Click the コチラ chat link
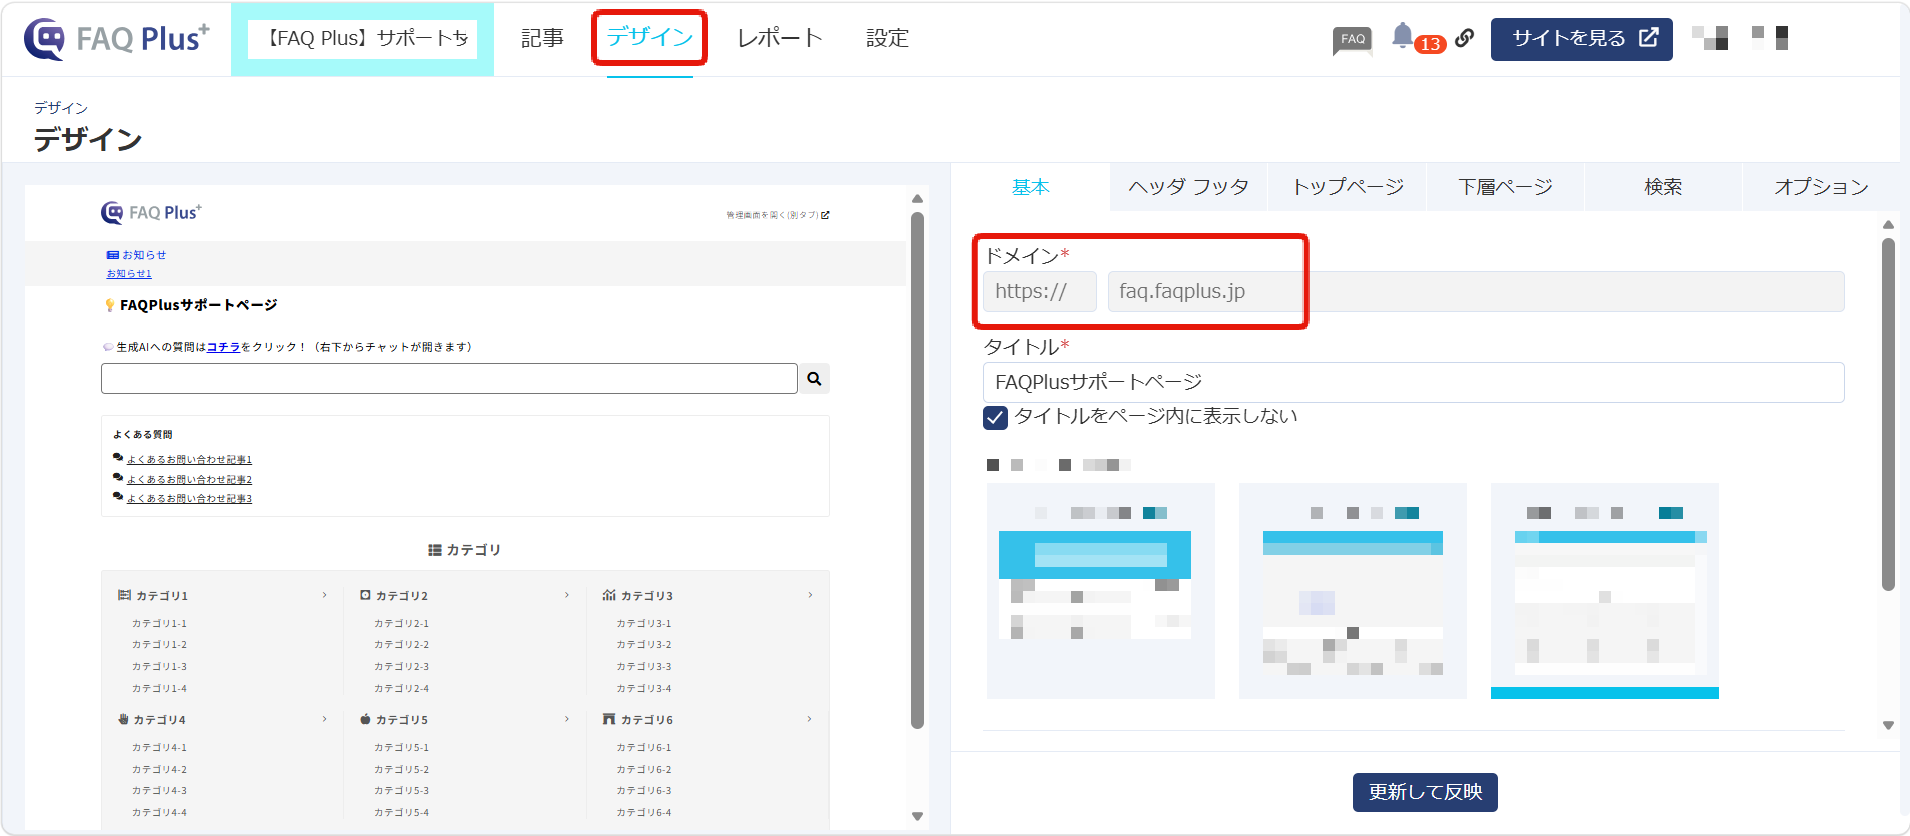 point(223,347)
